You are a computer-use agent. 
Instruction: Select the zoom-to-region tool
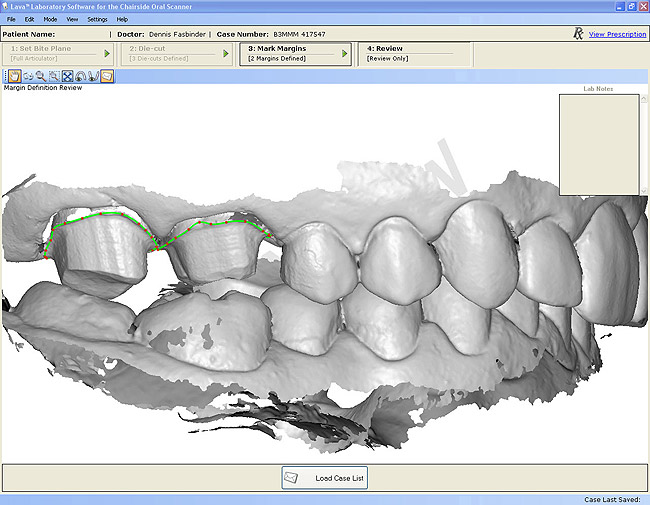point(54,76)
